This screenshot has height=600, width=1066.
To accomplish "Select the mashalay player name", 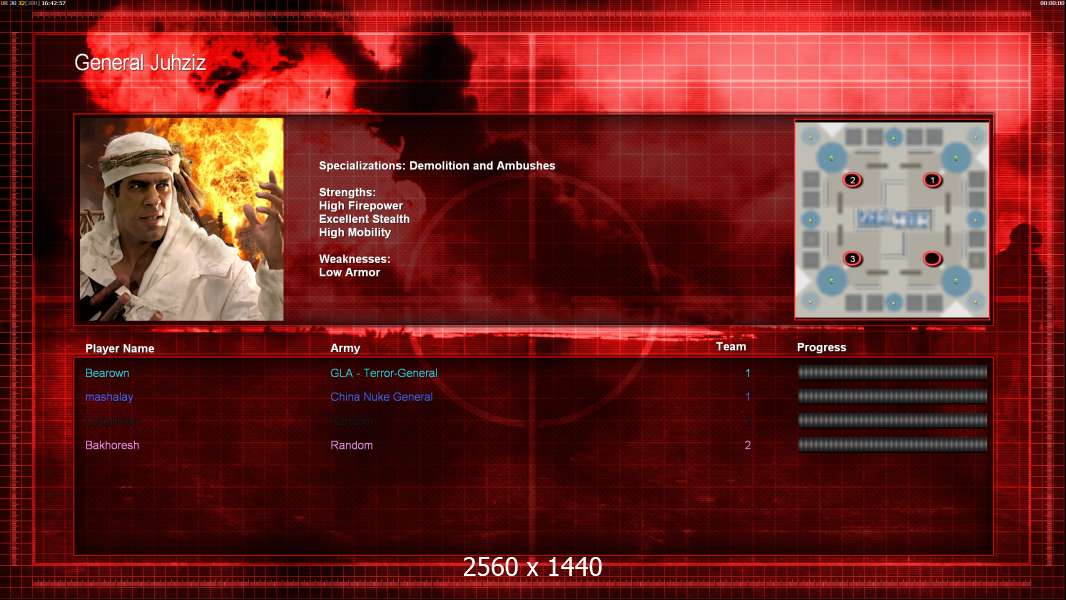I will [109, 397].
